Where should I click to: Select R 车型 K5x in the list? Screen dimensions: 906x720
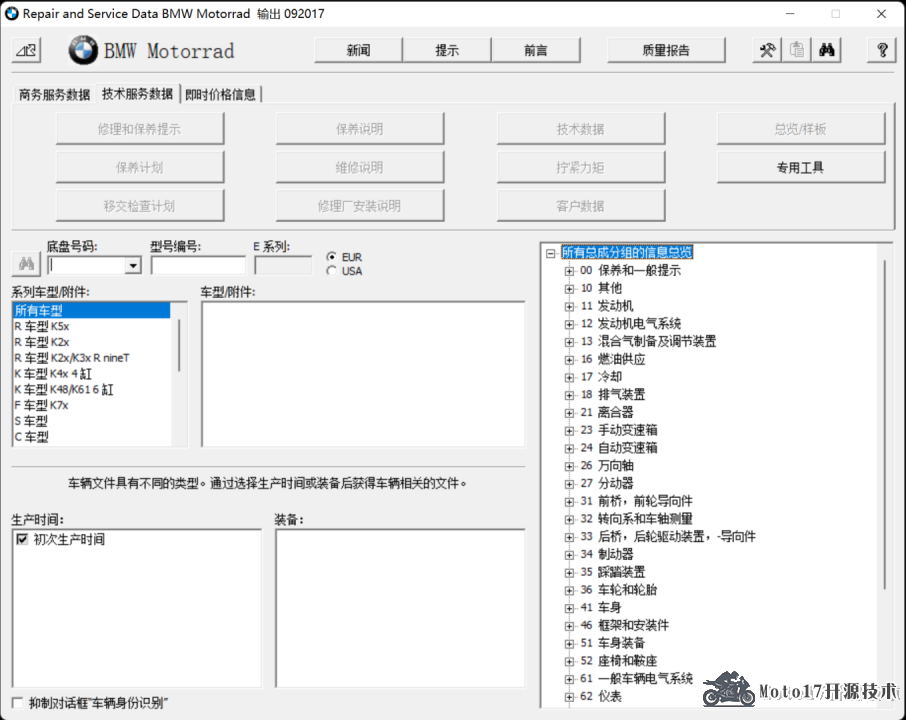coord(91,326)
